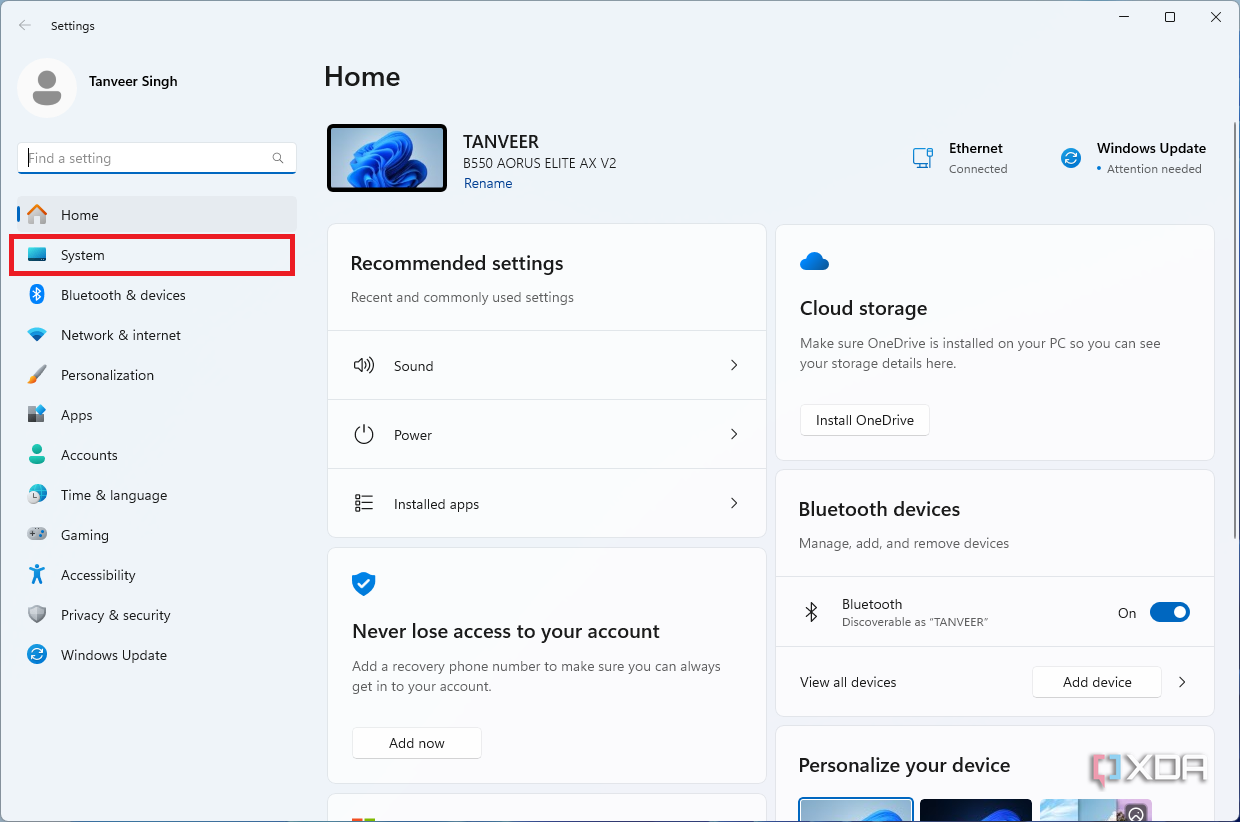This screenshot has width=1240, height=822.
Task: Click the Gaming controller icon
Action: coord(37,535)
